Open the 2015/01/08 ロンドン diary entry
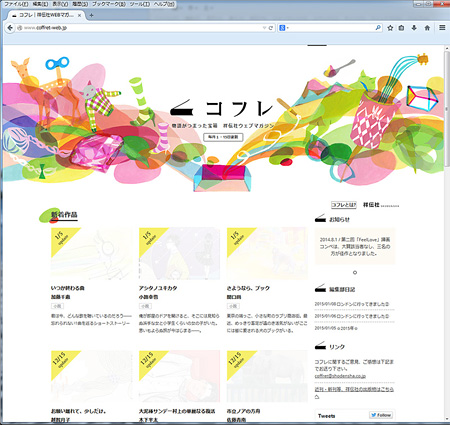 (352, 304)
